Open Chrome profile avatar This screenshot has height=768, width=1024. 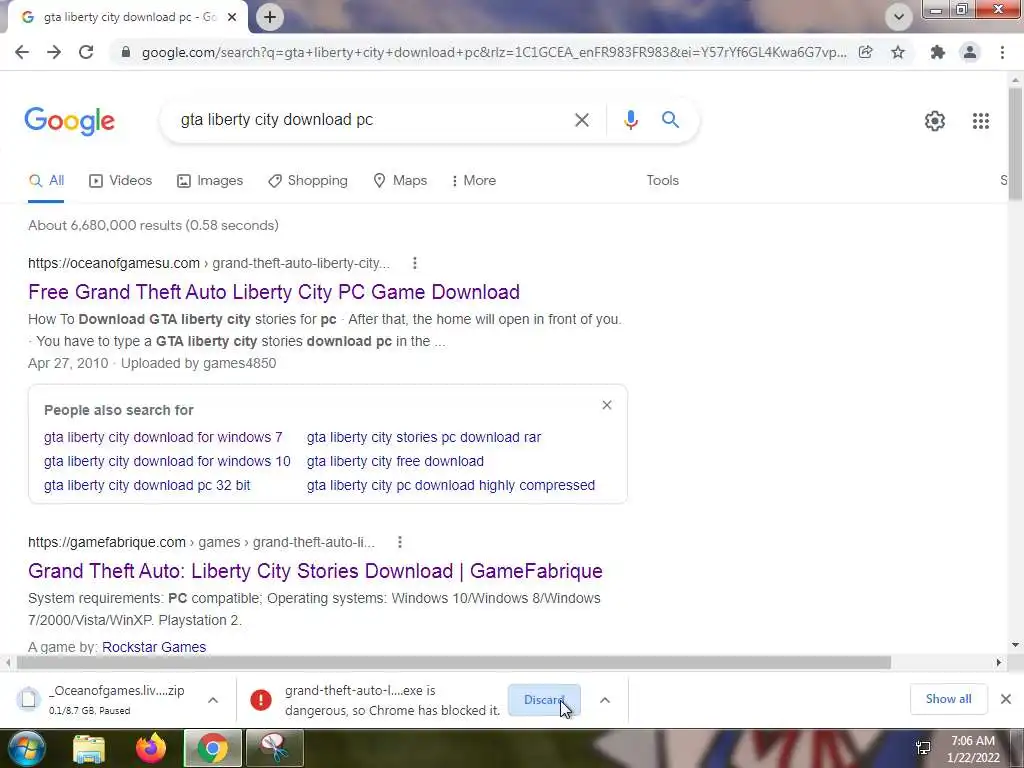pos(970,52)
